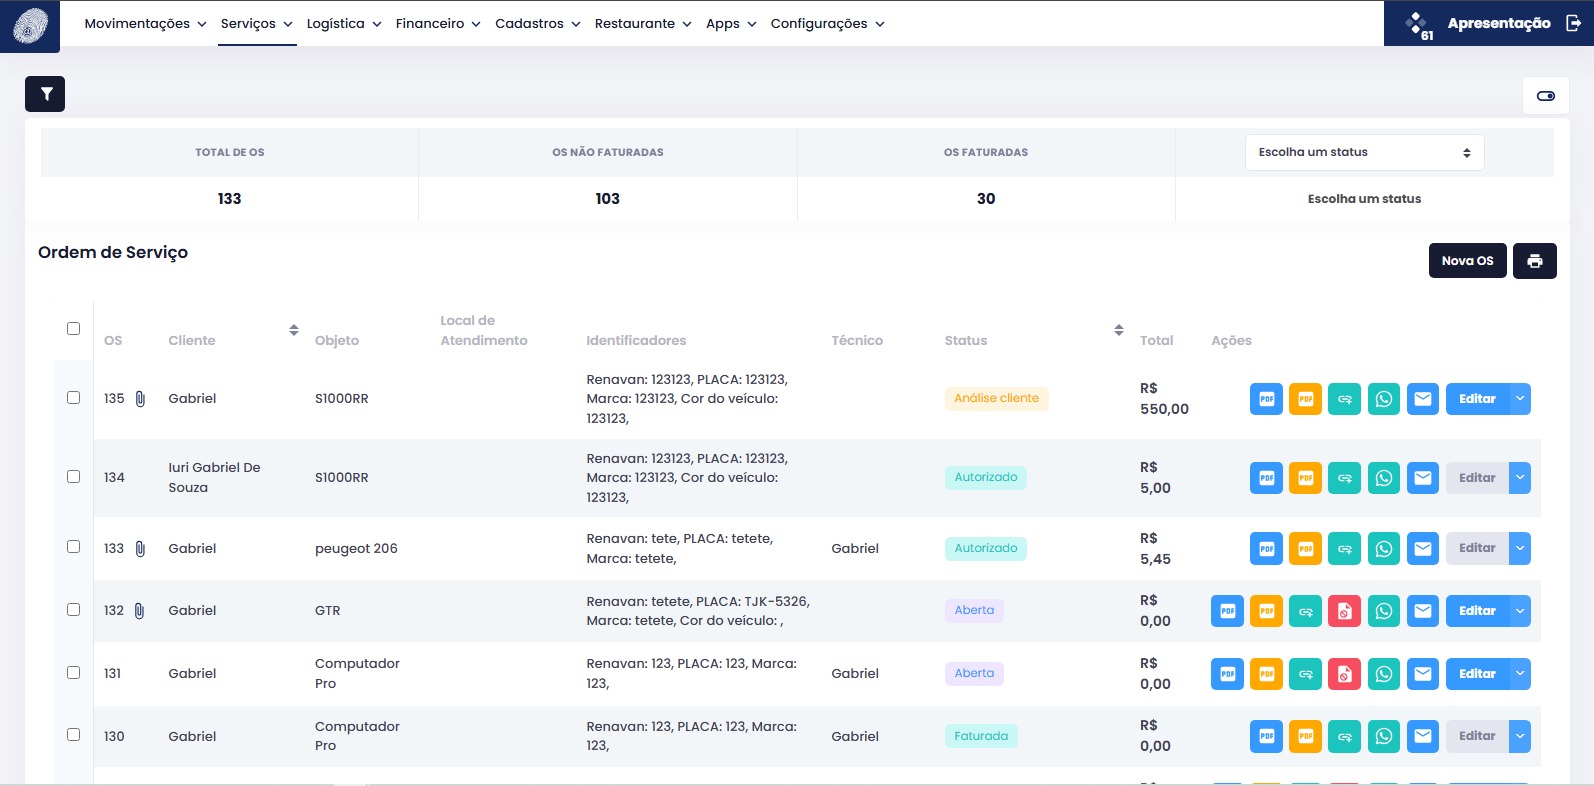Open orange PDF for OS 134
Viewport: 1594px width, 786px height.
[x=1305, y=478]
